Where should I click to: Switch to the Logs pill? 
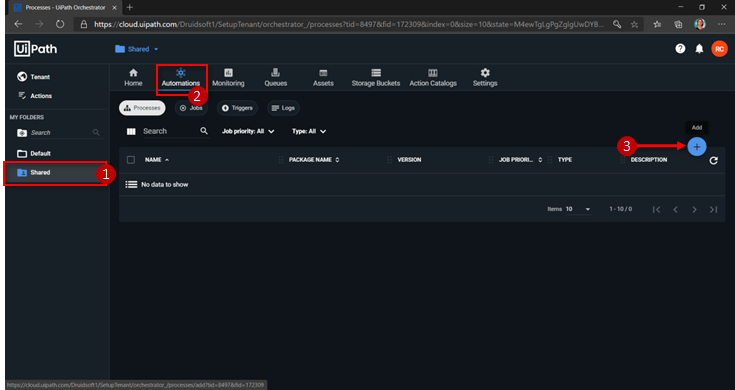coord(283,108)
